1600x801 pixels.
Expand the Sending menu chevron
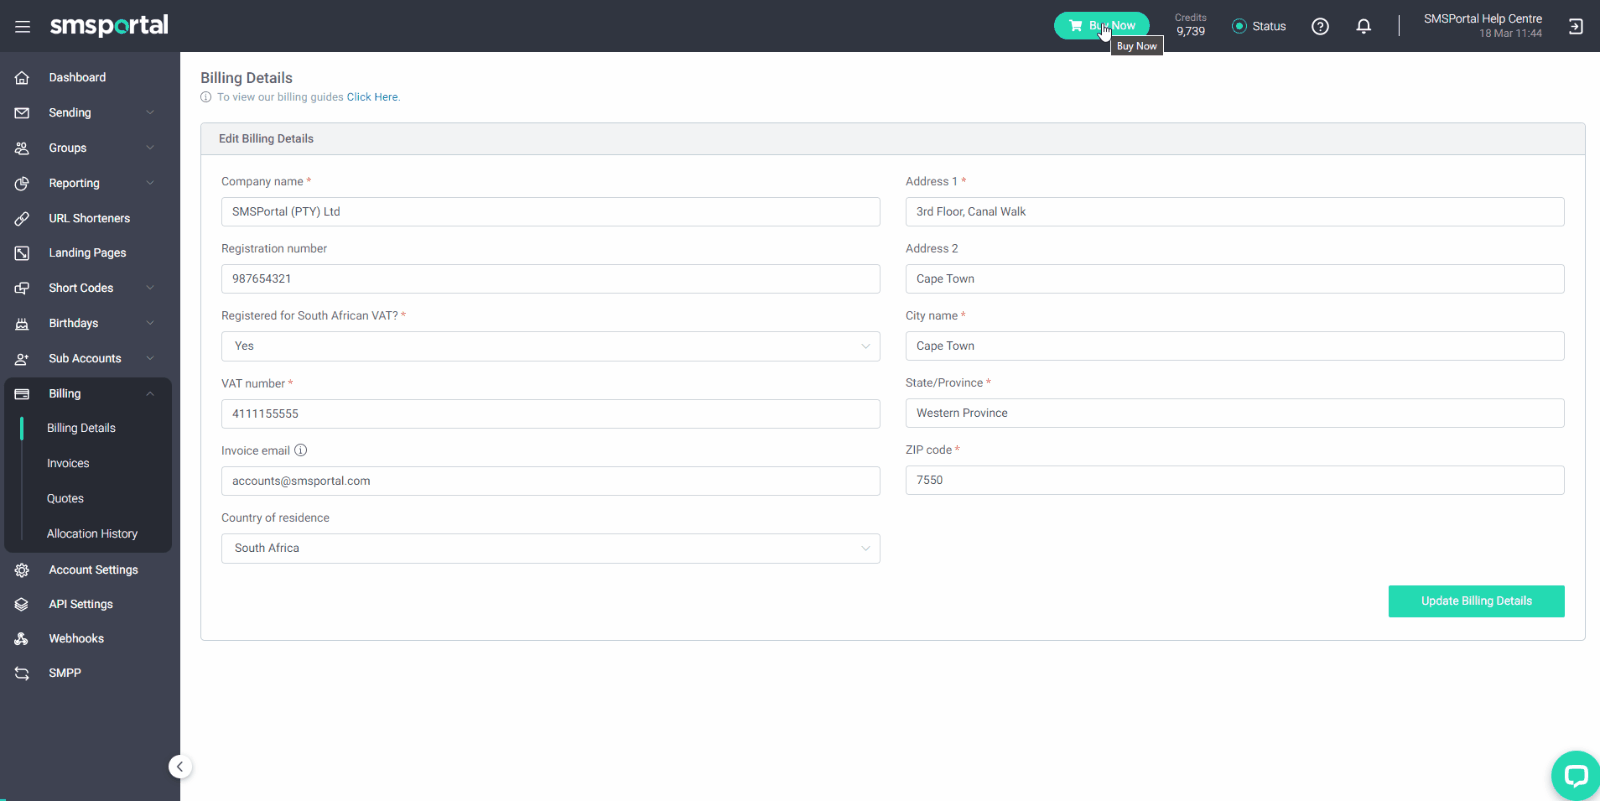150,113
